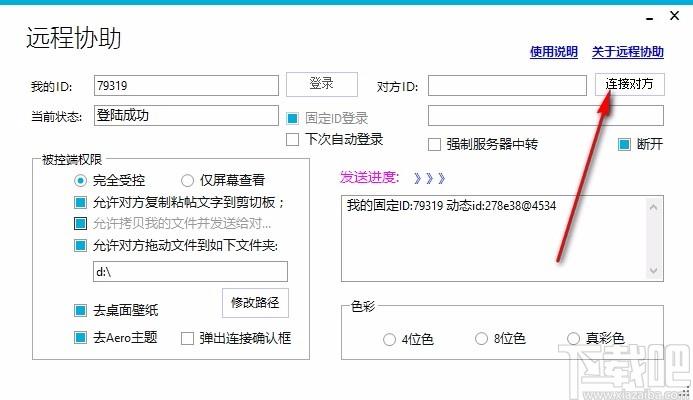Screen dimensions: 693x400
Task: Click the 修改路径 change path button
Action: coord(255,303)
